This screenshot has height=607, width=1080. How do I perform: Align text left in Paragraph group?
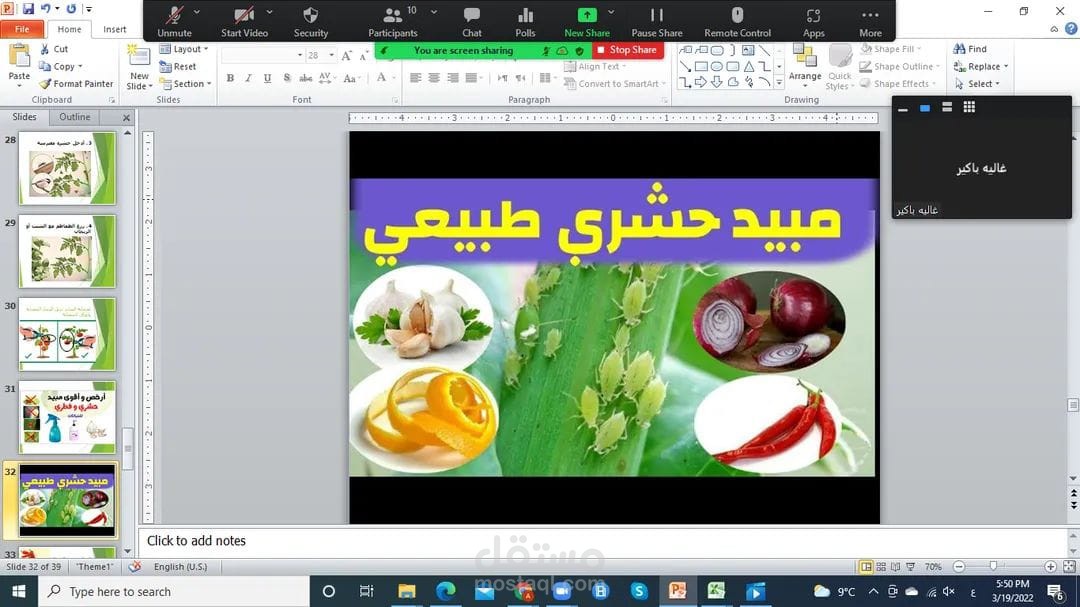(x=415, y=78)
